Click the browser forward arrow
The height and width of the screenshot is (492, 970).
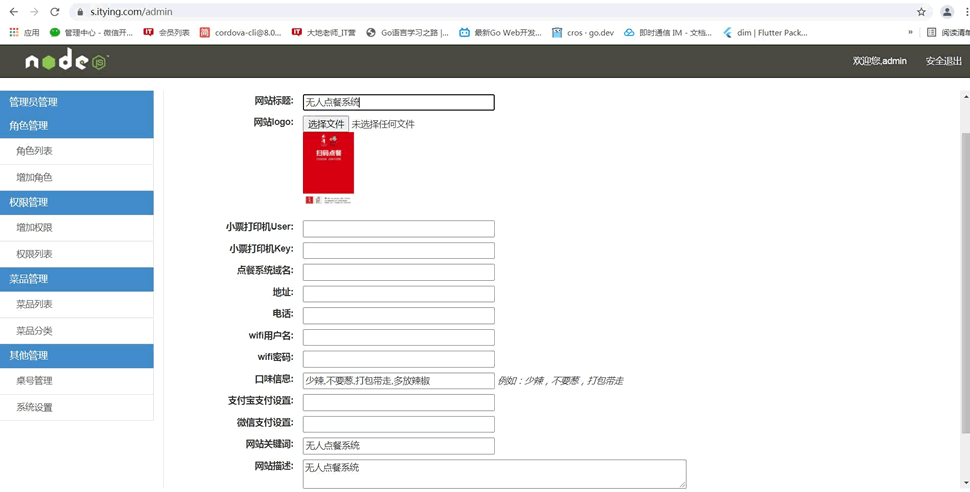[x=34, y=12]
